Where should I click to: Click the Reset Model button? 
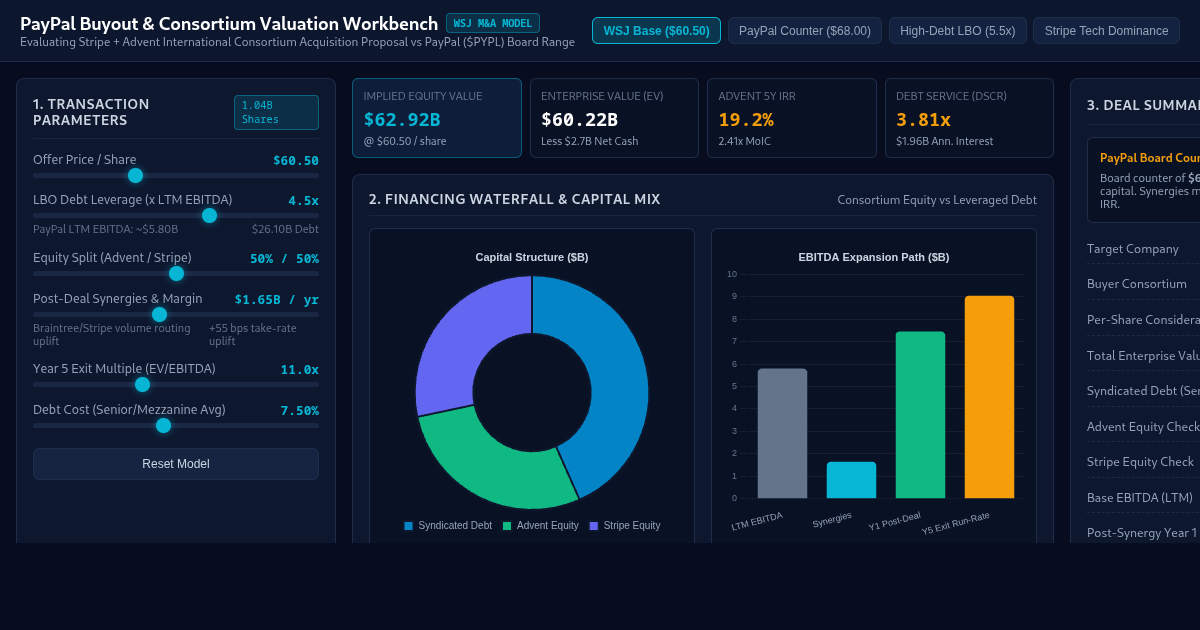pos(176,464)
